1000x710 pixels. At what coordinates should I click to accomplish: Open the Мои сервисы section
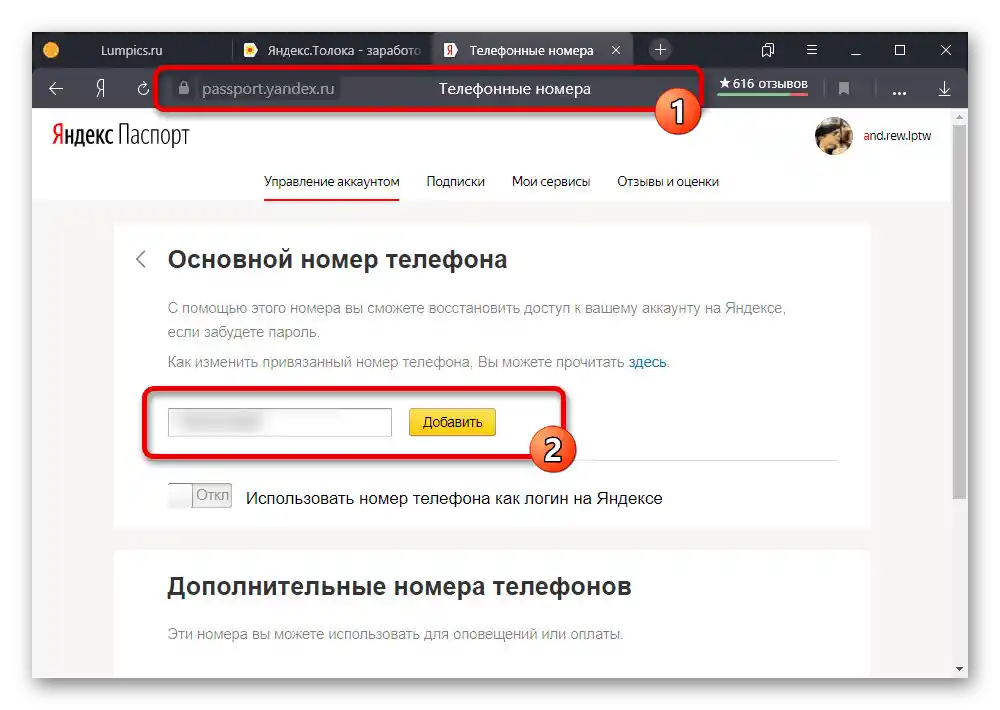(551, 182)
